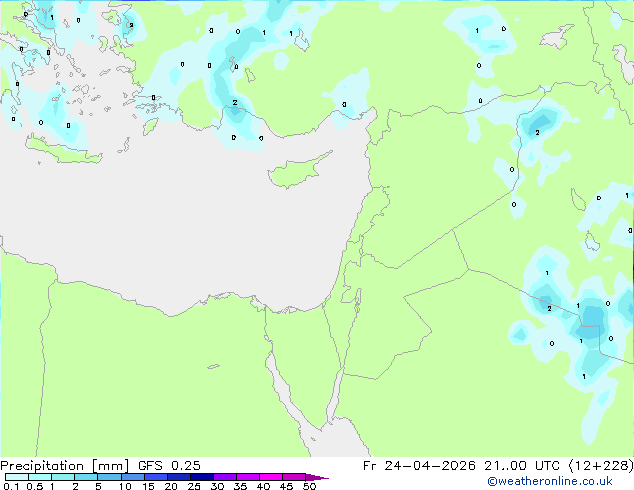The width and height of the screenshot is (634, 490).
Task: Select the 5–10 mm legend color swatch
Action: point(109,477)
